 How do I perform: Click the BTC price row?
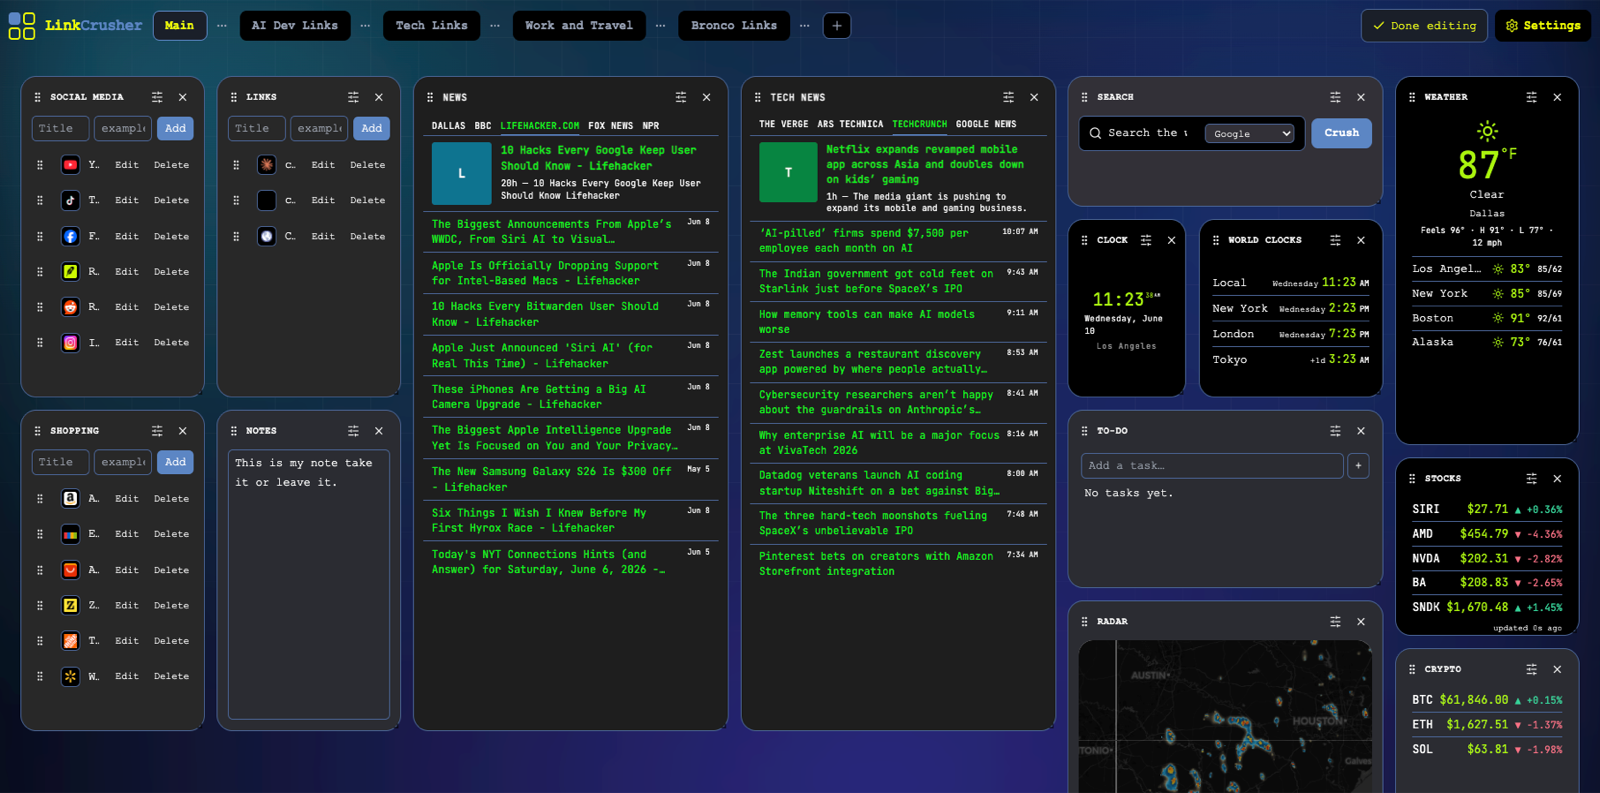tap(1487, 700)
